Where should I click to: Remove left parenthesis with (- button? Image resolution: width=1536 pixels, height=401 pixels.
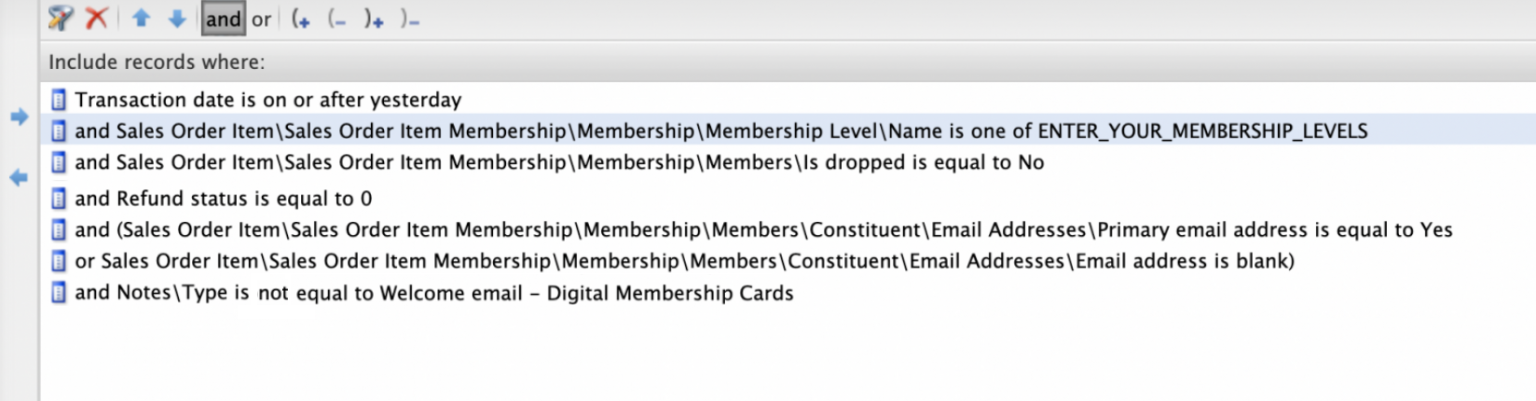[337, 19]
